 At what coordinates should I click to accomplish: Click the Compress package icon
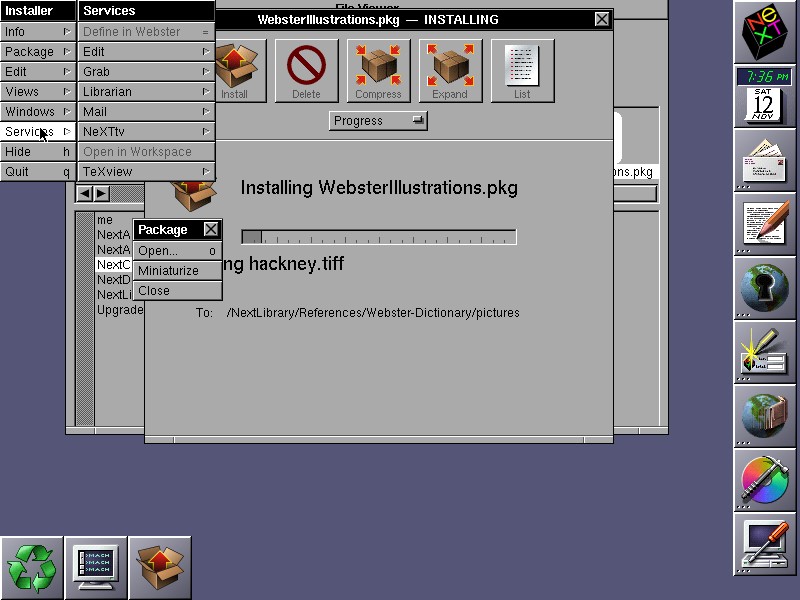[378, 70]
